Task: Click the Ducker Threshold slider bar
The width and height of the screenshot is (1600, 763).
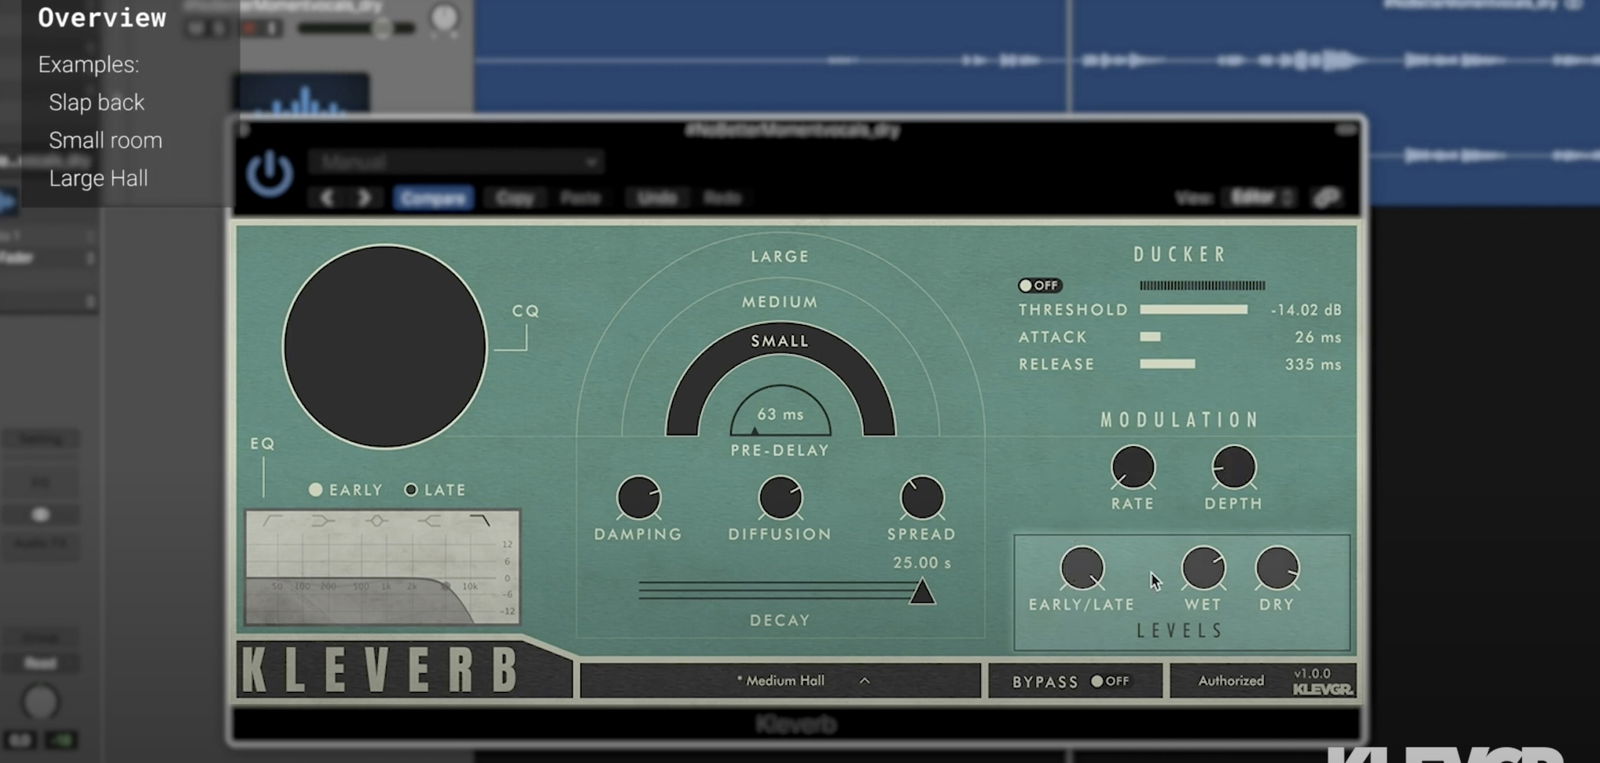Action: pyautogui.click(x=1193, y=310)
